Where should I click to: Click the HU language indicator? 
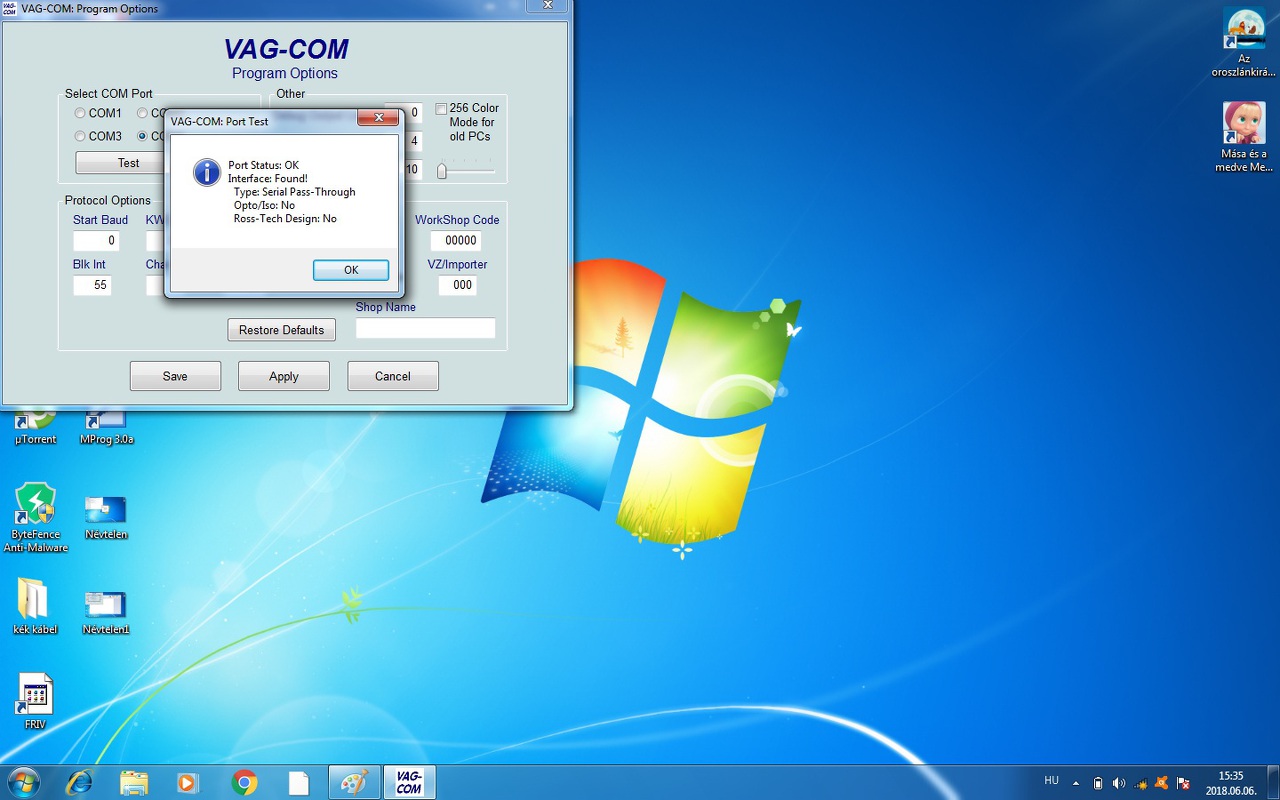[1051, 781]
